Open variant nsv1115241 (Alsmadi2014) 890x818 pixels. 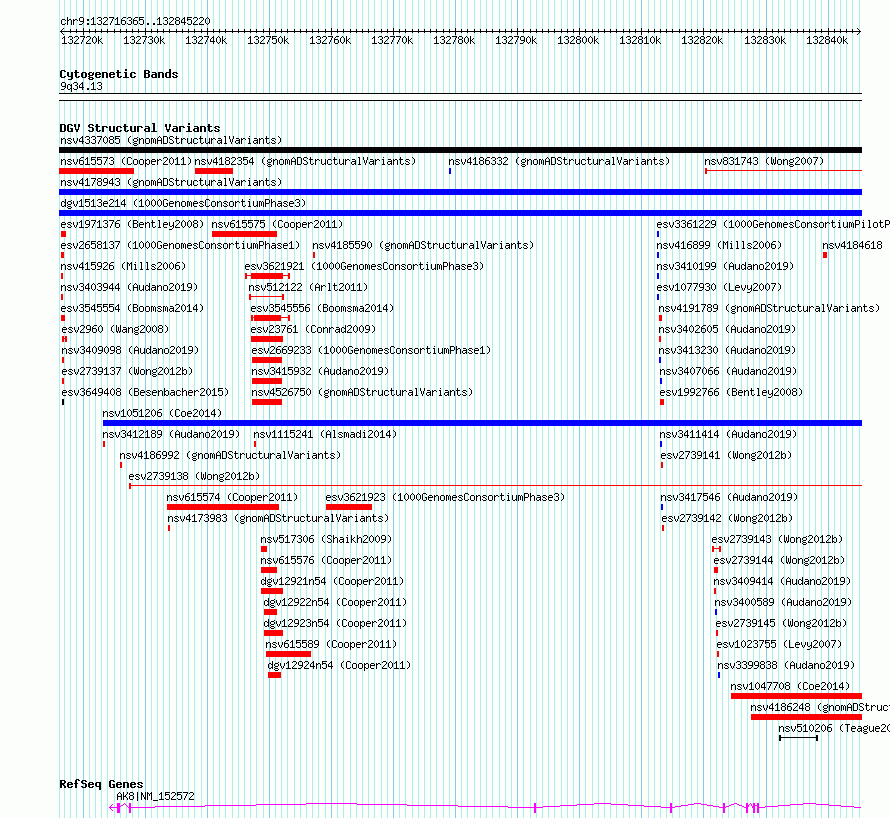(x=325, y=434)
